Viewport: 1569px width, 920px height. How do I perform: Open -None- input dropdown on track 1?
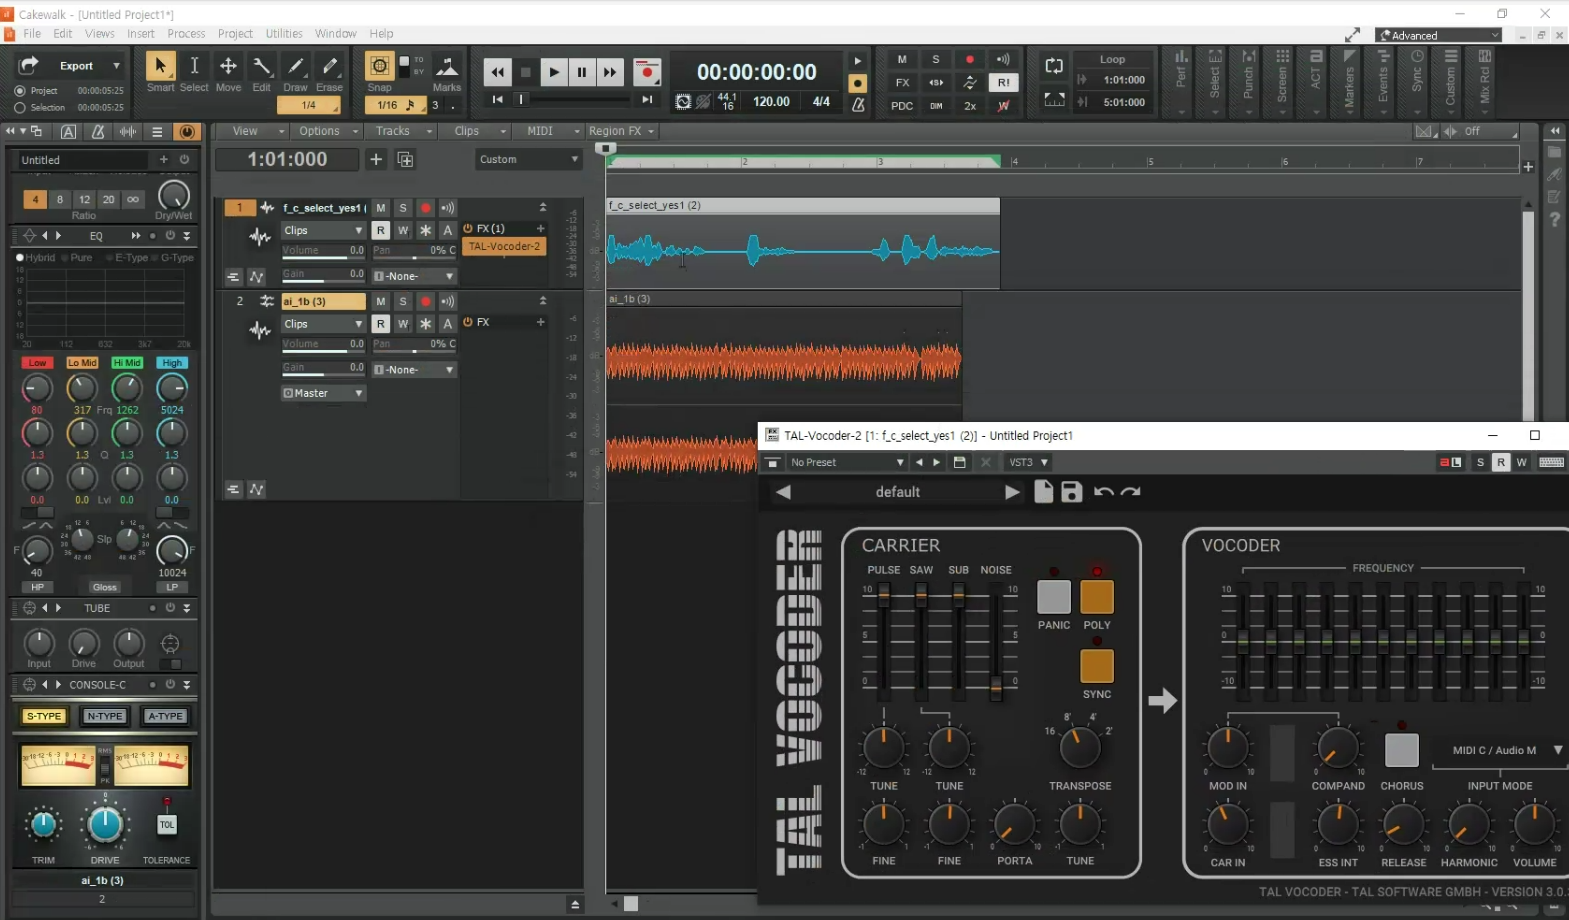click(x=414, y=276)
